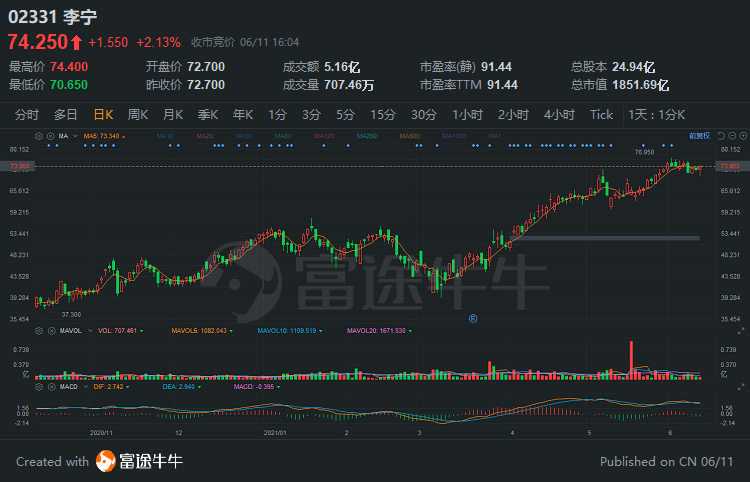Remove the MAVOL indicator panel
This screenshot has width=750, height=482.
pos(52,331)
